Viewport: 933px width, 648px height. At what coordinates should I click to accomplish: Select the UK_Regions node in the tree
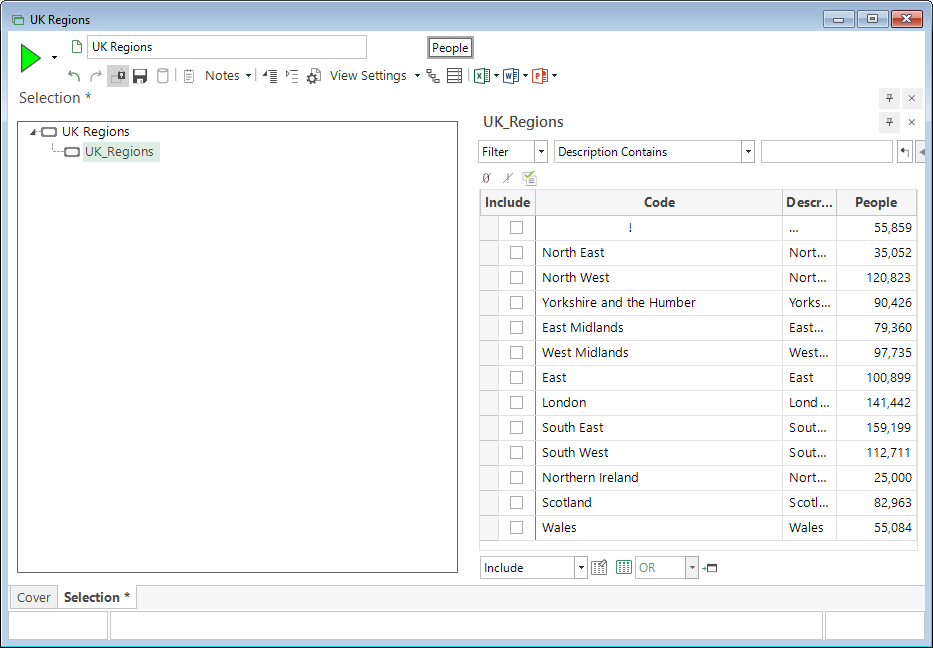[x=119, y=152]
